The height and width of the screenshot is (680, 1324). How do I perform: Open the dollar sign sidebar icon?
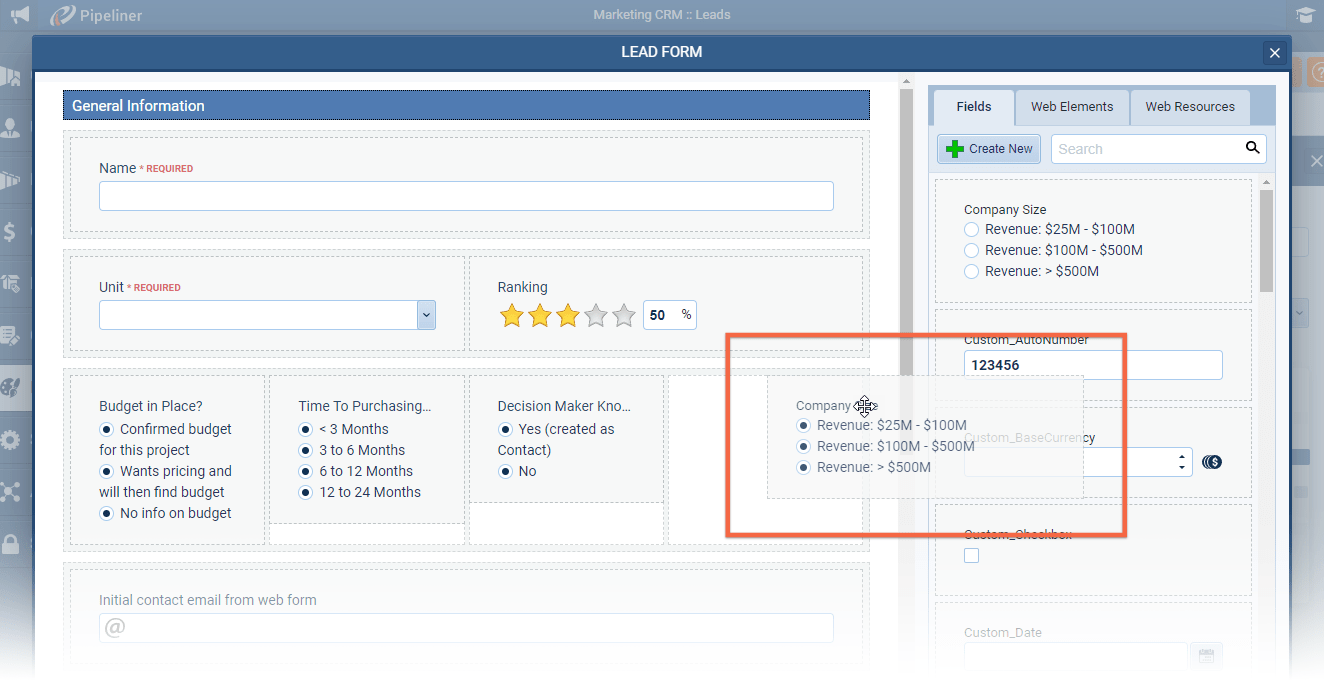tap(11, 232)
